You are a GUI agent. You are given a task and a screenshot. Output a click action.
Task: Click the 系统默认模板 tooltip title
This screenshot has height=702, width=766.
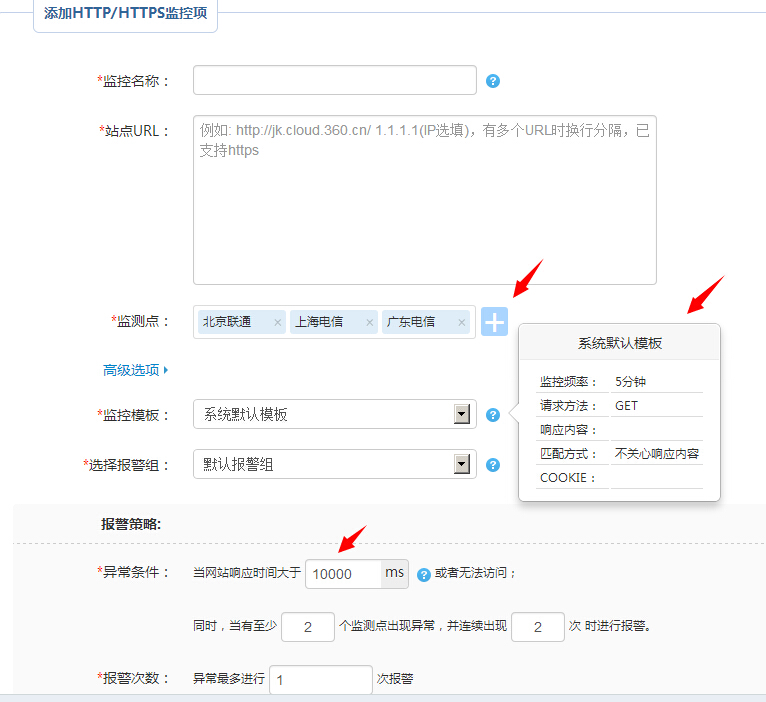tap(619, 343)
